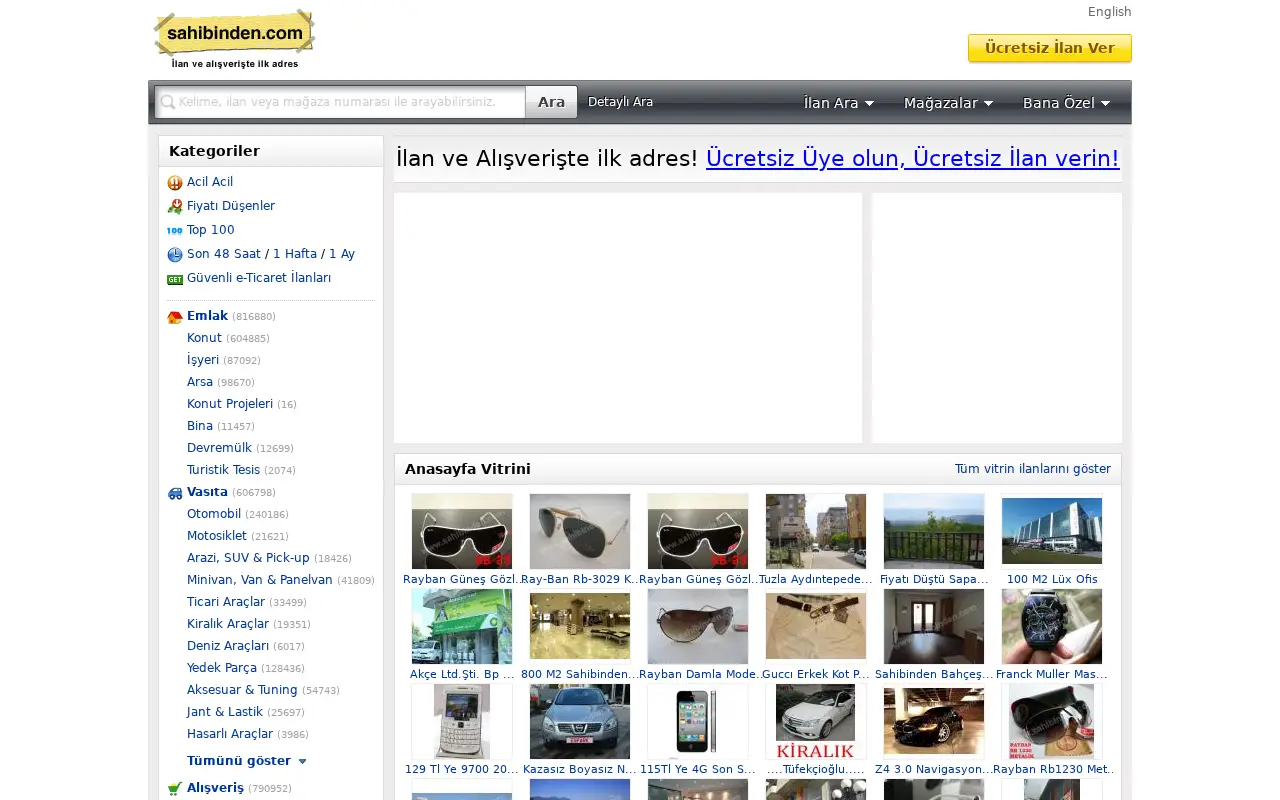This screenshot has width=1280, height=800.
Task: Open the Z4 3.0 Navigasyon car thumbnail
Action: 934,721
